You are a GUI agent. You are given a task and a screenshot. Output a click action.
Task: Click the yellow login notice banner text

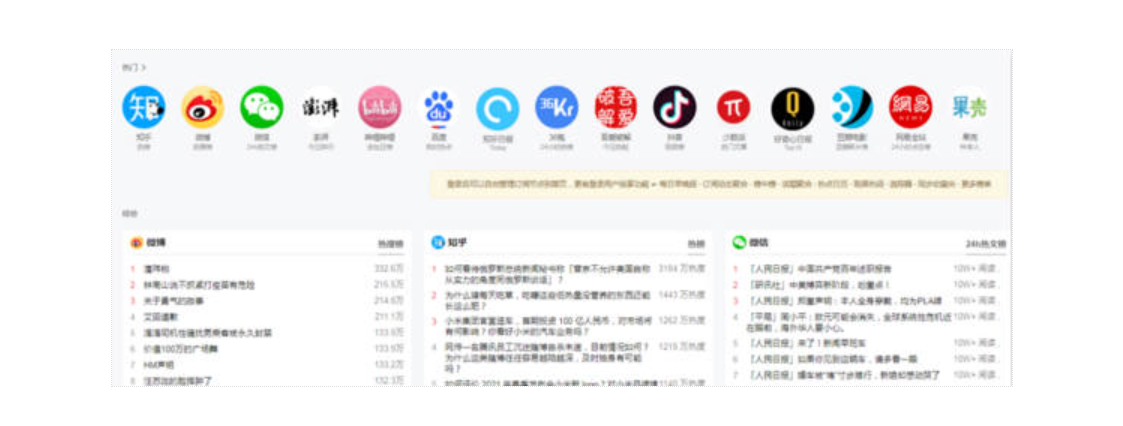[x=719, y=184]
